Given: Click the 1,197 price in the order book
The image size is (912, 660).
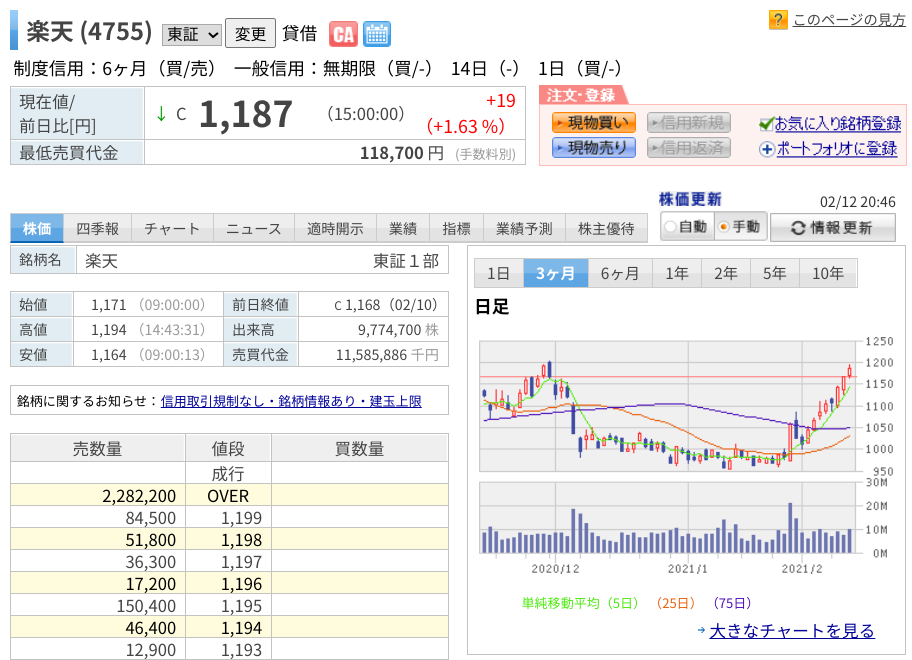Looking at the screenshot, I should click(241, 562).
